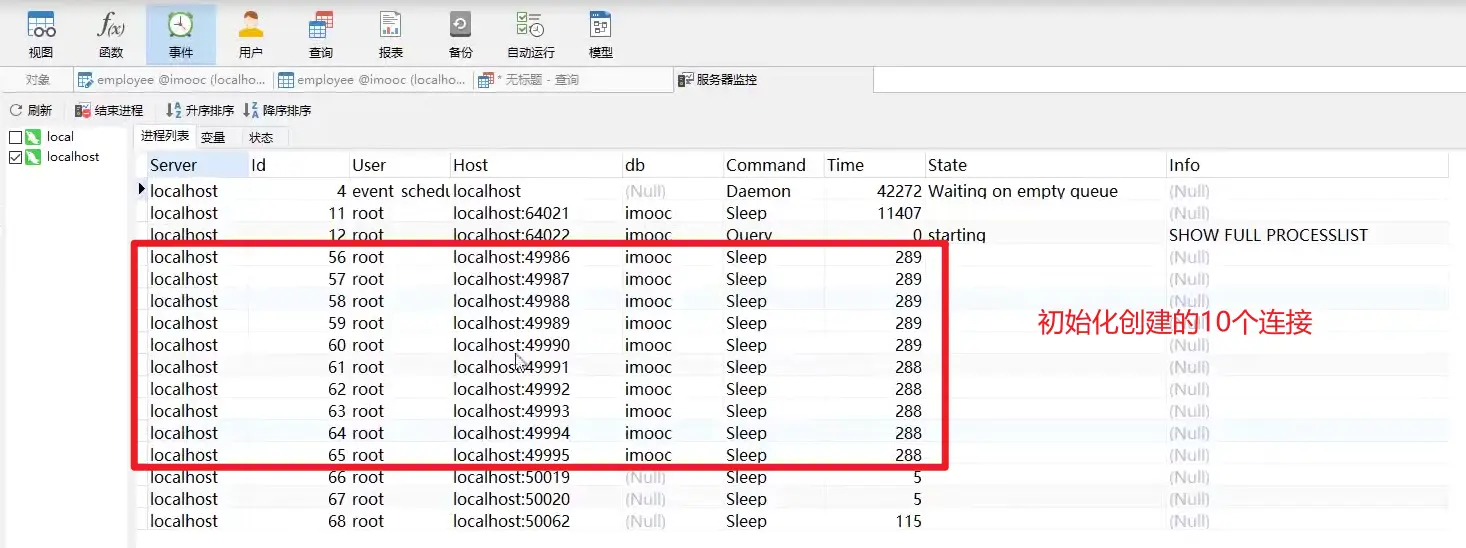Screen dimensions: 1466x548
Task: Open the 变量 sub-tab
Action: coord(213,137)
